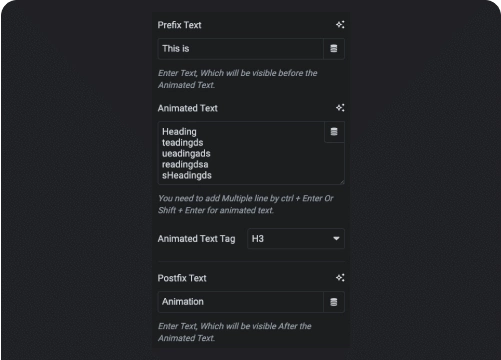Click AI sparkle icon beside Postfix Text
The image size is (501, 360).
[x=340, y=278]
